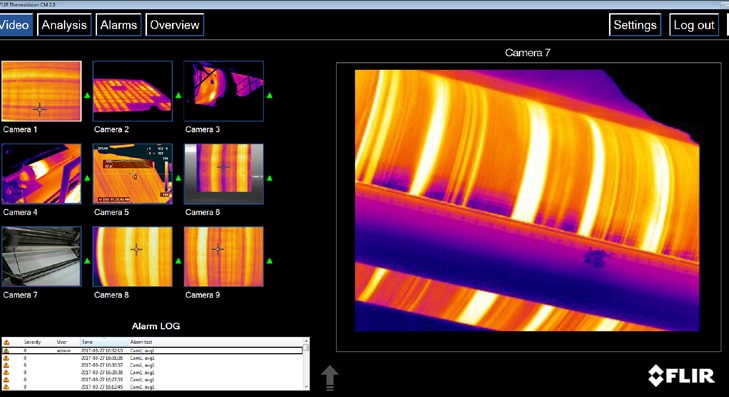Open Settings
729x397 pixels.
point(635,25)
